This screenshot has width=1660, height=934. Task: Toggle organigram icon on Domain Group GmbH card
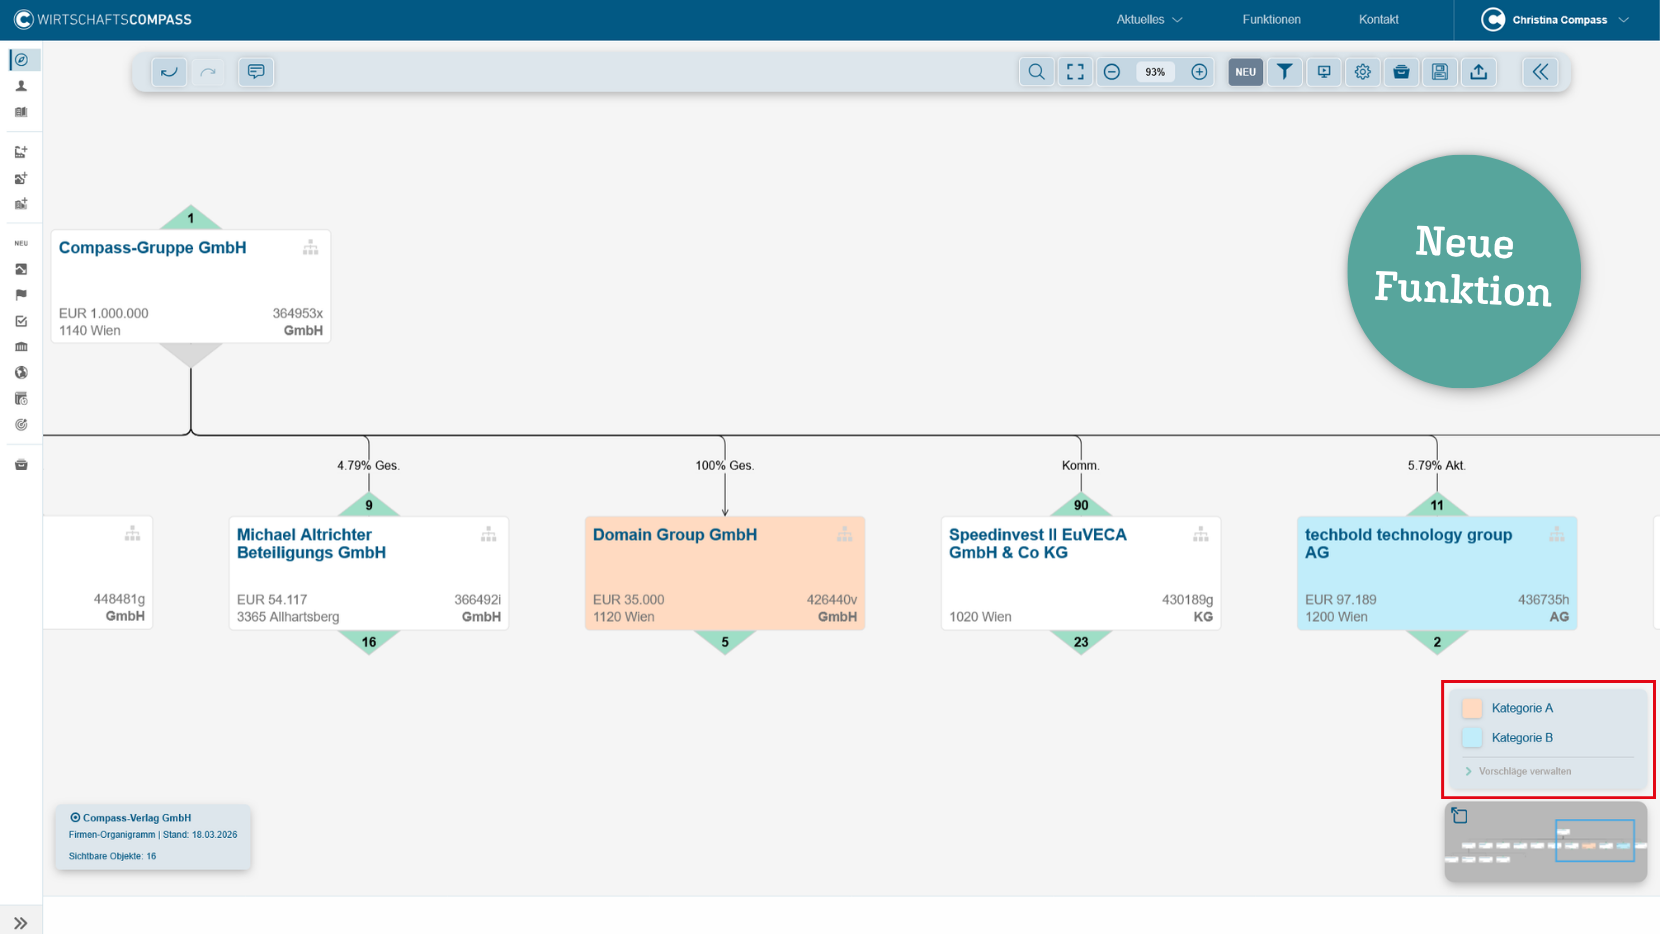coord(845,535)
